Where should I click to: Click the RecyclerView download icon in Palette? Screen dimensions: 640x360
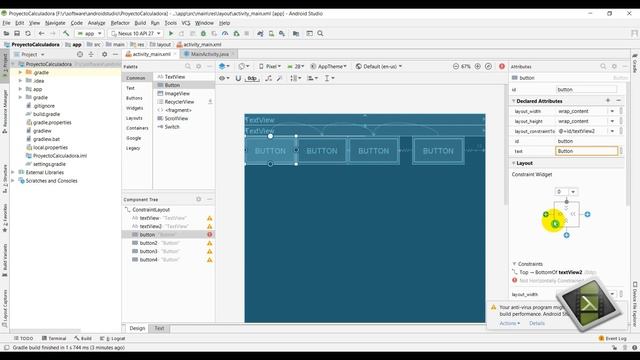click(210, 102)
